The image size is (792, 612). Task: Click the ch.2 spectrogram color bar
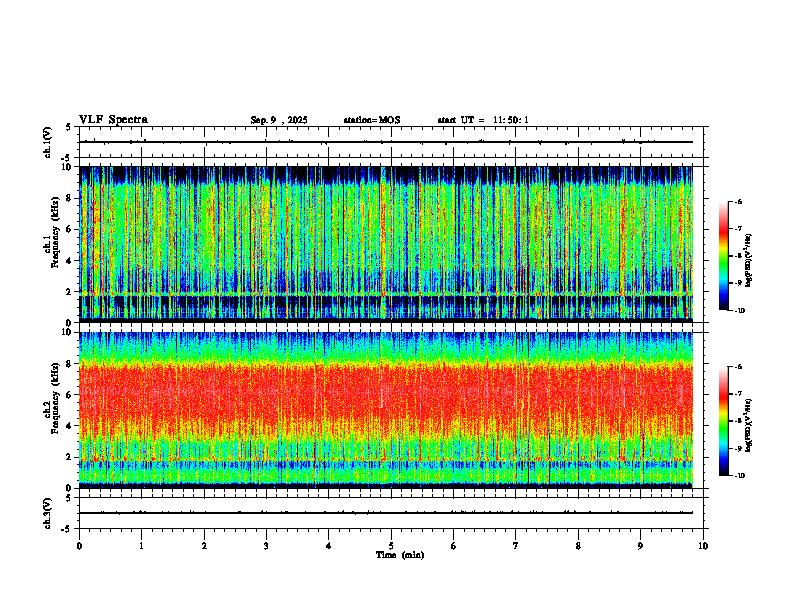[x=724, y=421]
